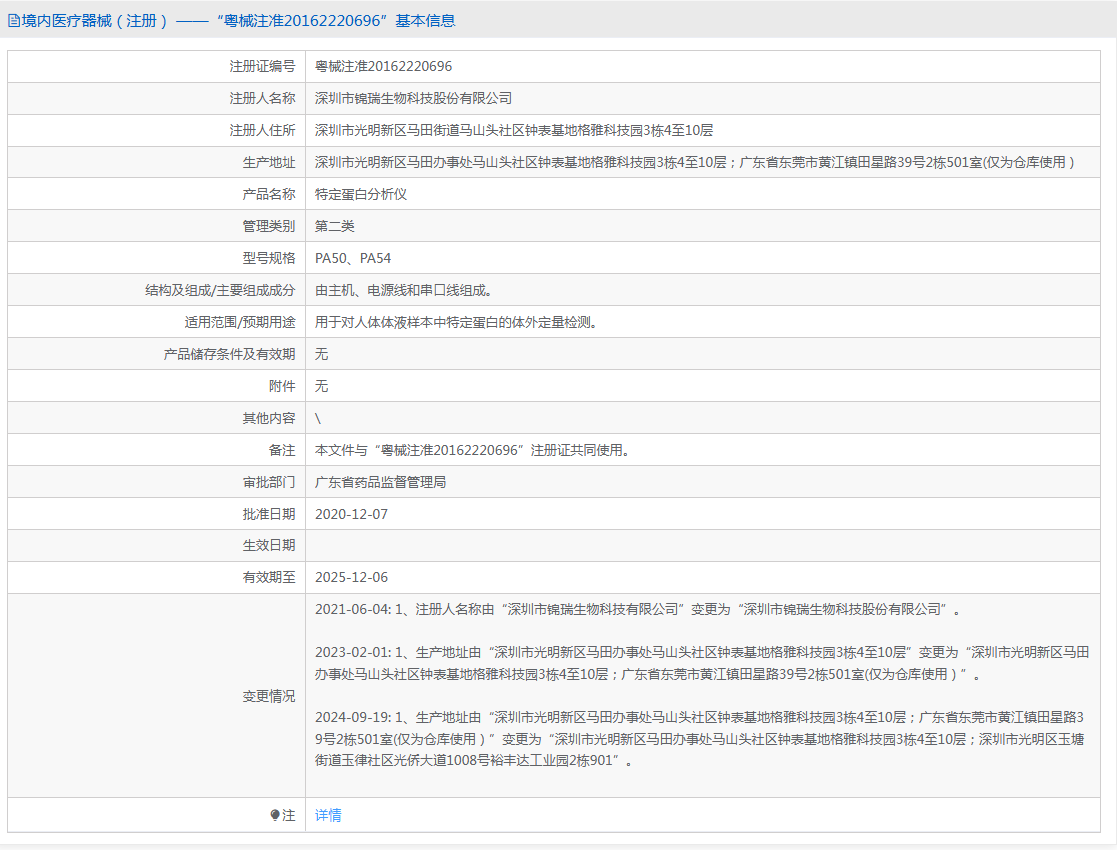Click the 产品名称 row label

269,195
